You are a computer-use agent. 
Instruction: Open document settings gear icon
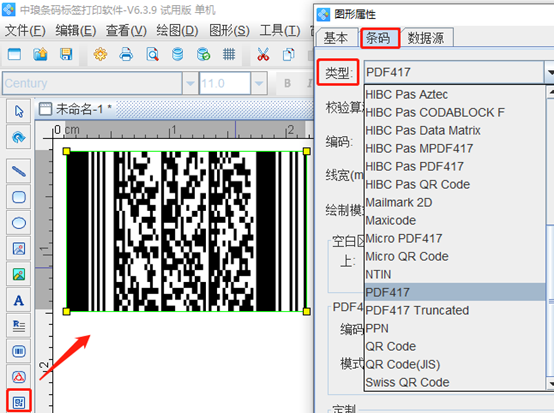(100, 54)
